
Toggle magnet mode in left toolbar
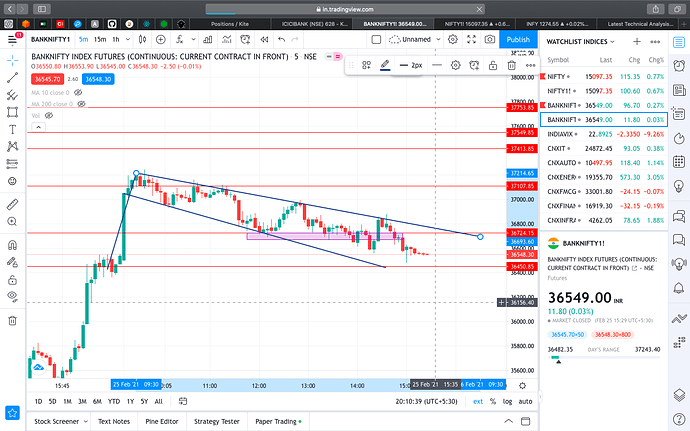pyautogui.click(x=12, y=245)
